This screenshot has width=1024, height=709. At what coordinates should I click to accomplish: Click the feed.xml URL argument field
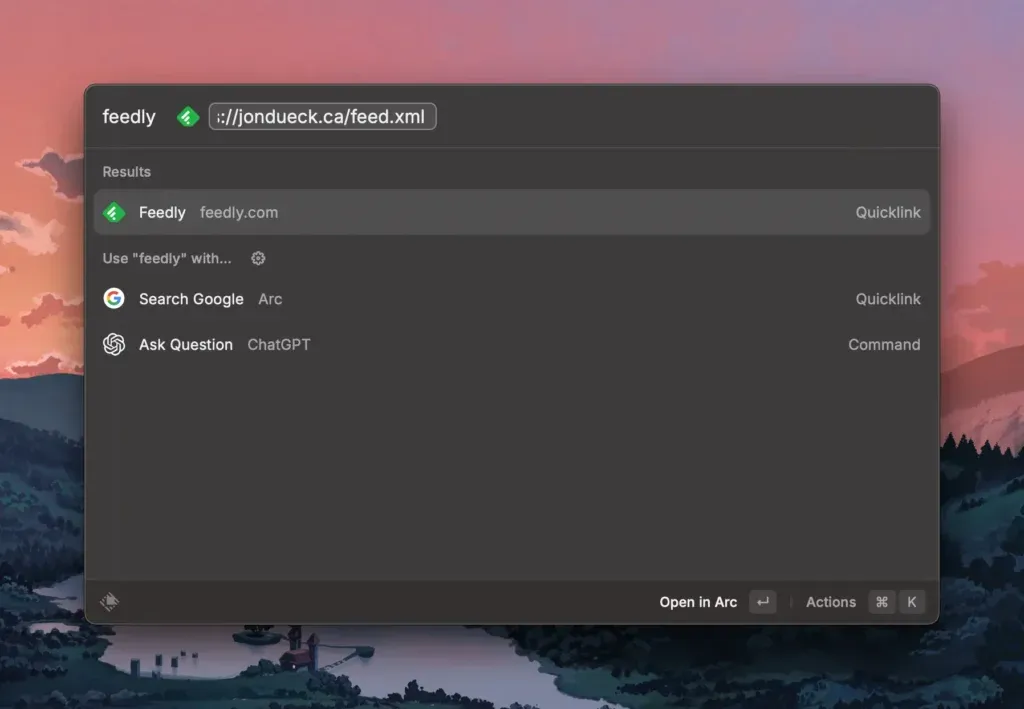point(323,116)
